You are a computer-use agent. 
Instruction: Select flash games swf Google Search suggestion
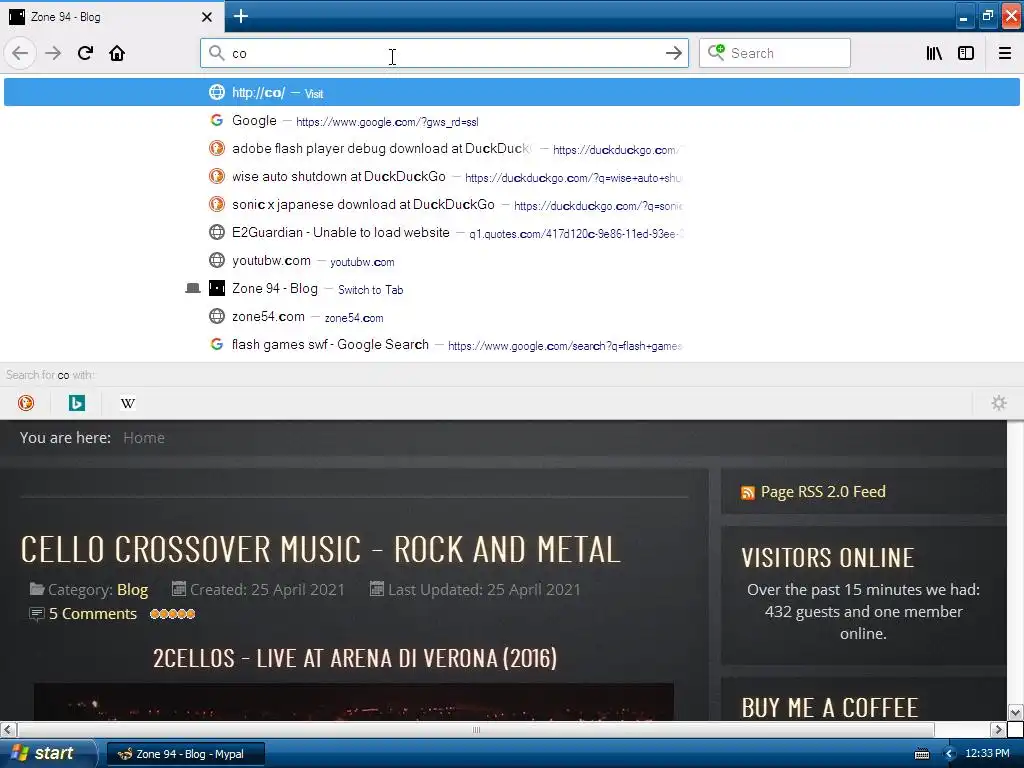pyautogui.click(x=512, y=345)
